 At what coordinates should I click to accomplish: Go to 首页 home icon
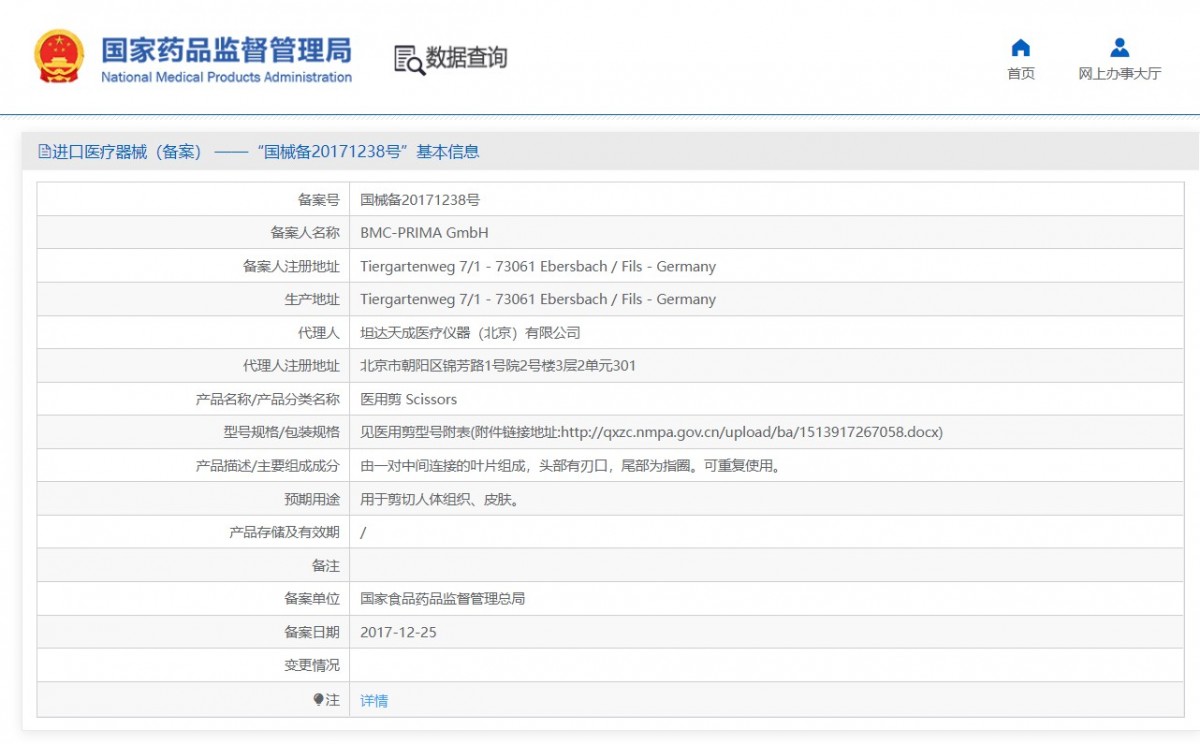coord(1020,48)
